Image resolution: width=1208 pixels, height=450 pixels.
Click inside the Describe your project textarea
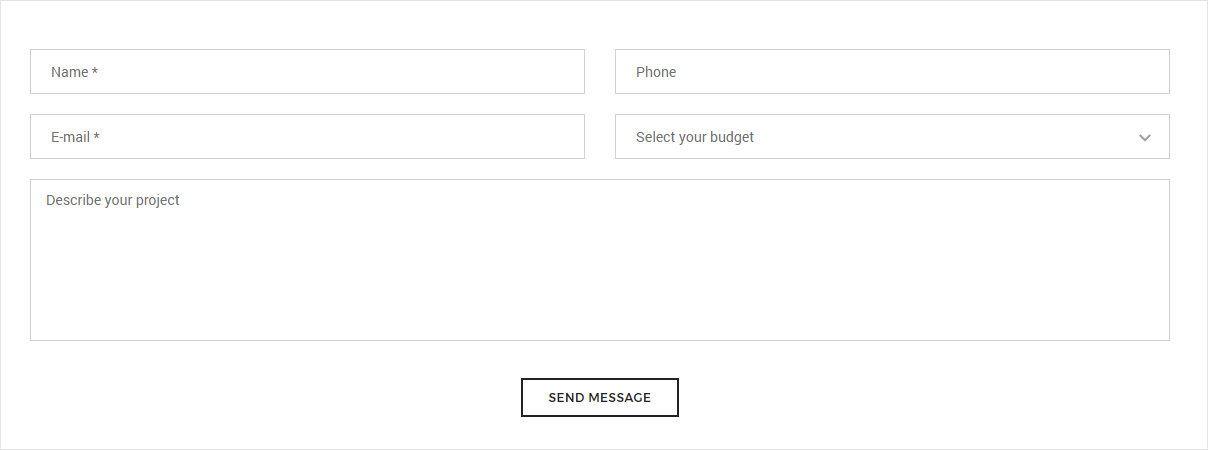point(600,260)
